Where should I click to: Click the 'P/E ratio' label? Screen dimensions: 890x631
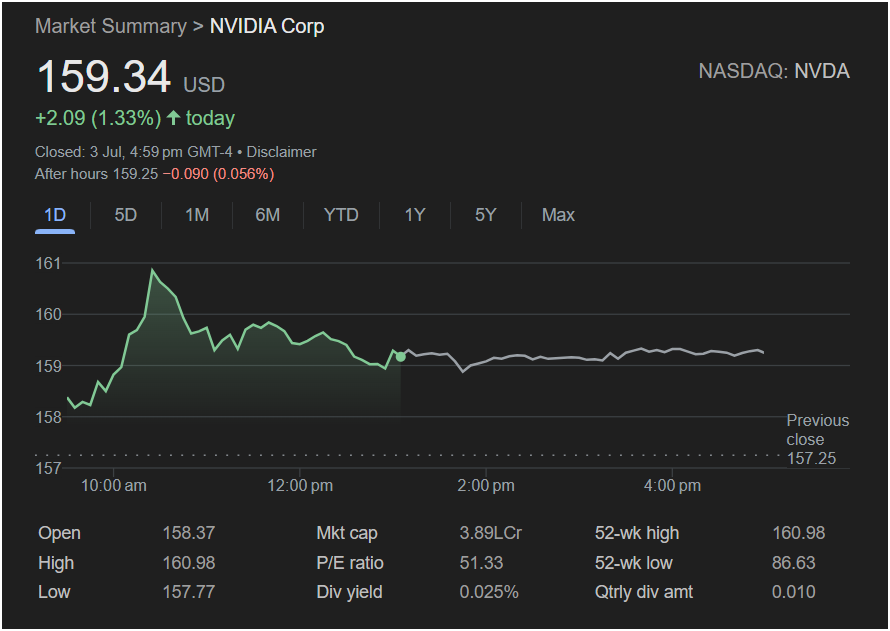350,563
